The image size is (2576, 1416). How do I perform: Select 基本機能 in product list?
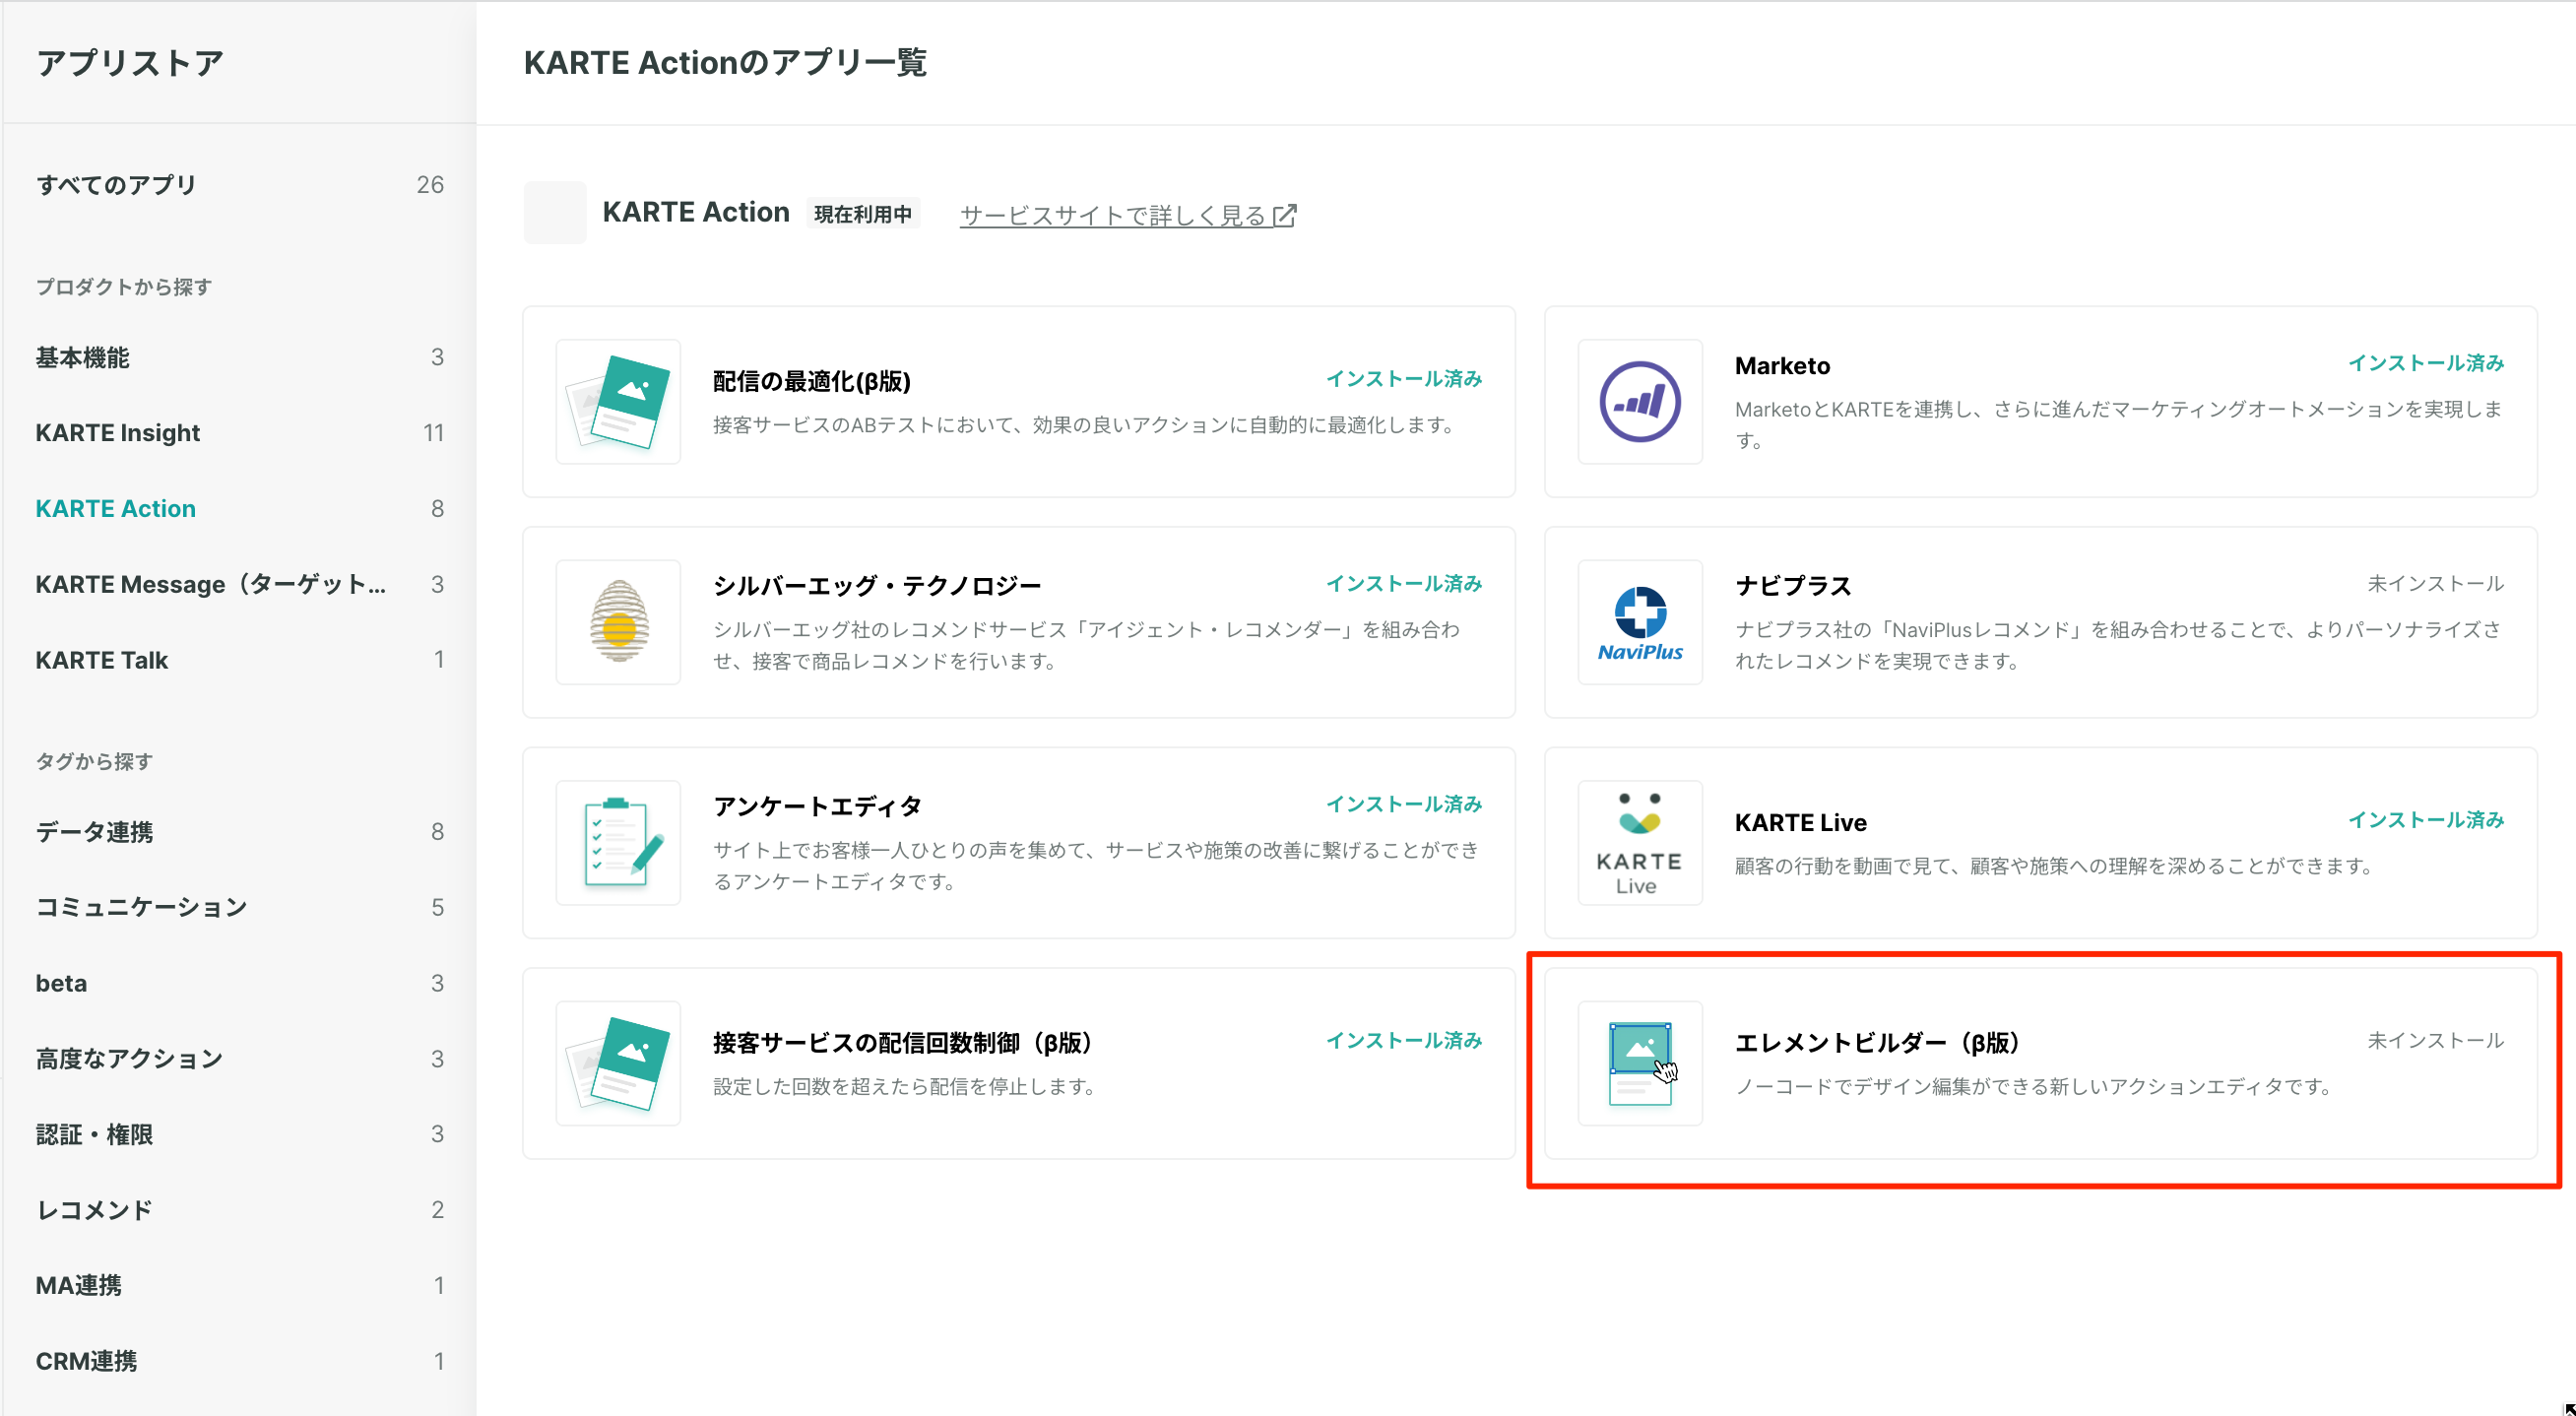click(82, 357)
